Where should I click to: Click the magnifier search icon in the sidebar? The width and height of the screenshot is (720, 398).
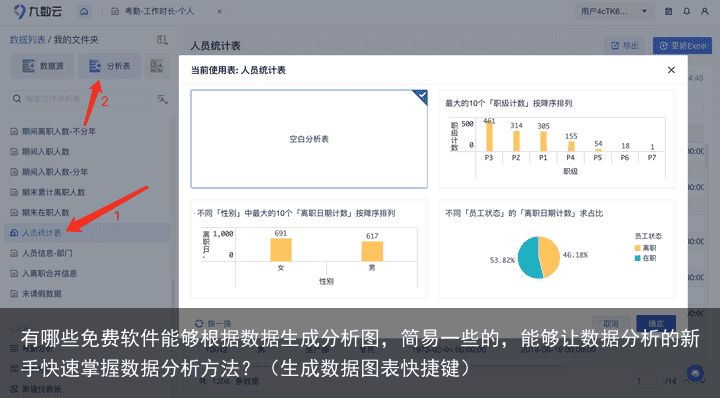17,99
